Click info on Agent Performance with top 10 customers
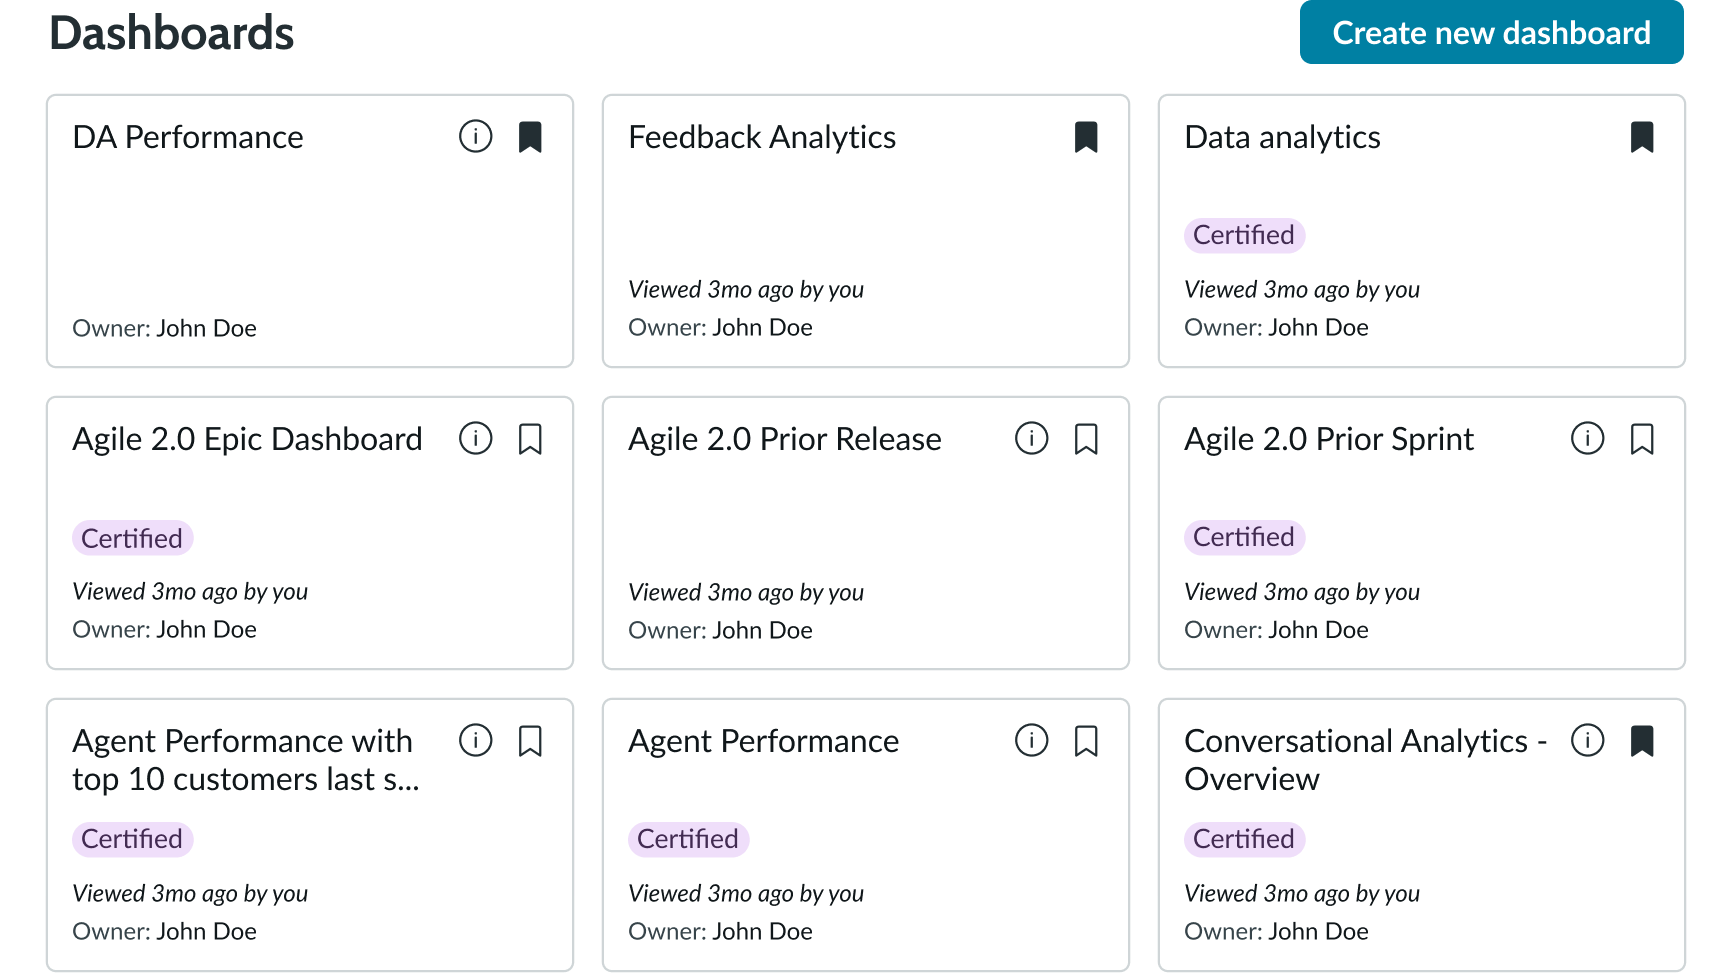This screenshot has width=1732, height=973. pyautogui.click(x=476, y=741)
